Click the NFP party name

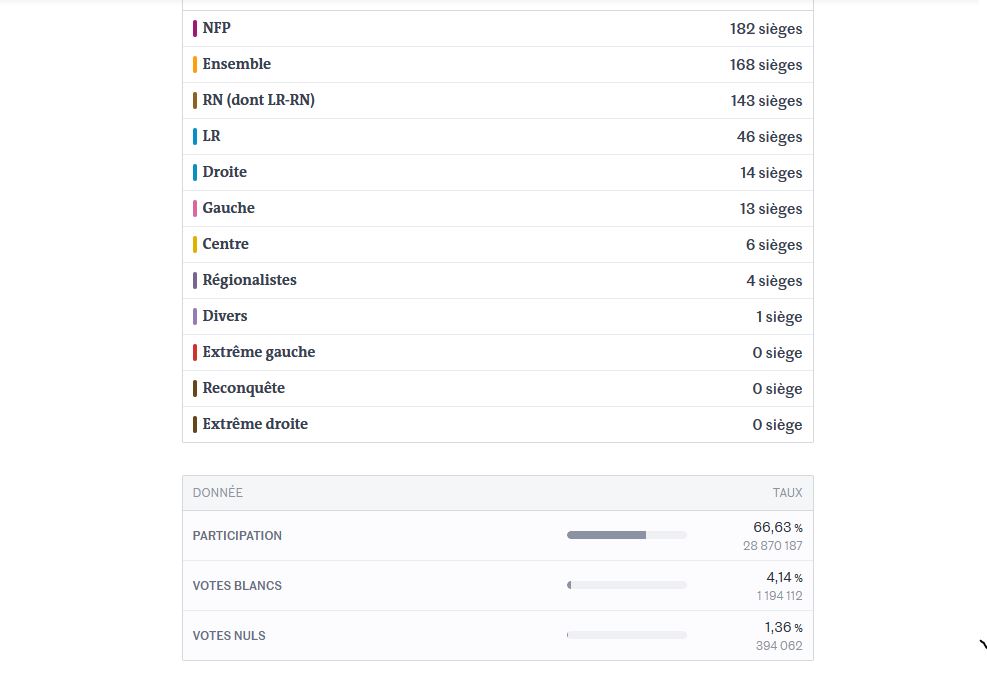pyautogui.click(x=216, y=28)
